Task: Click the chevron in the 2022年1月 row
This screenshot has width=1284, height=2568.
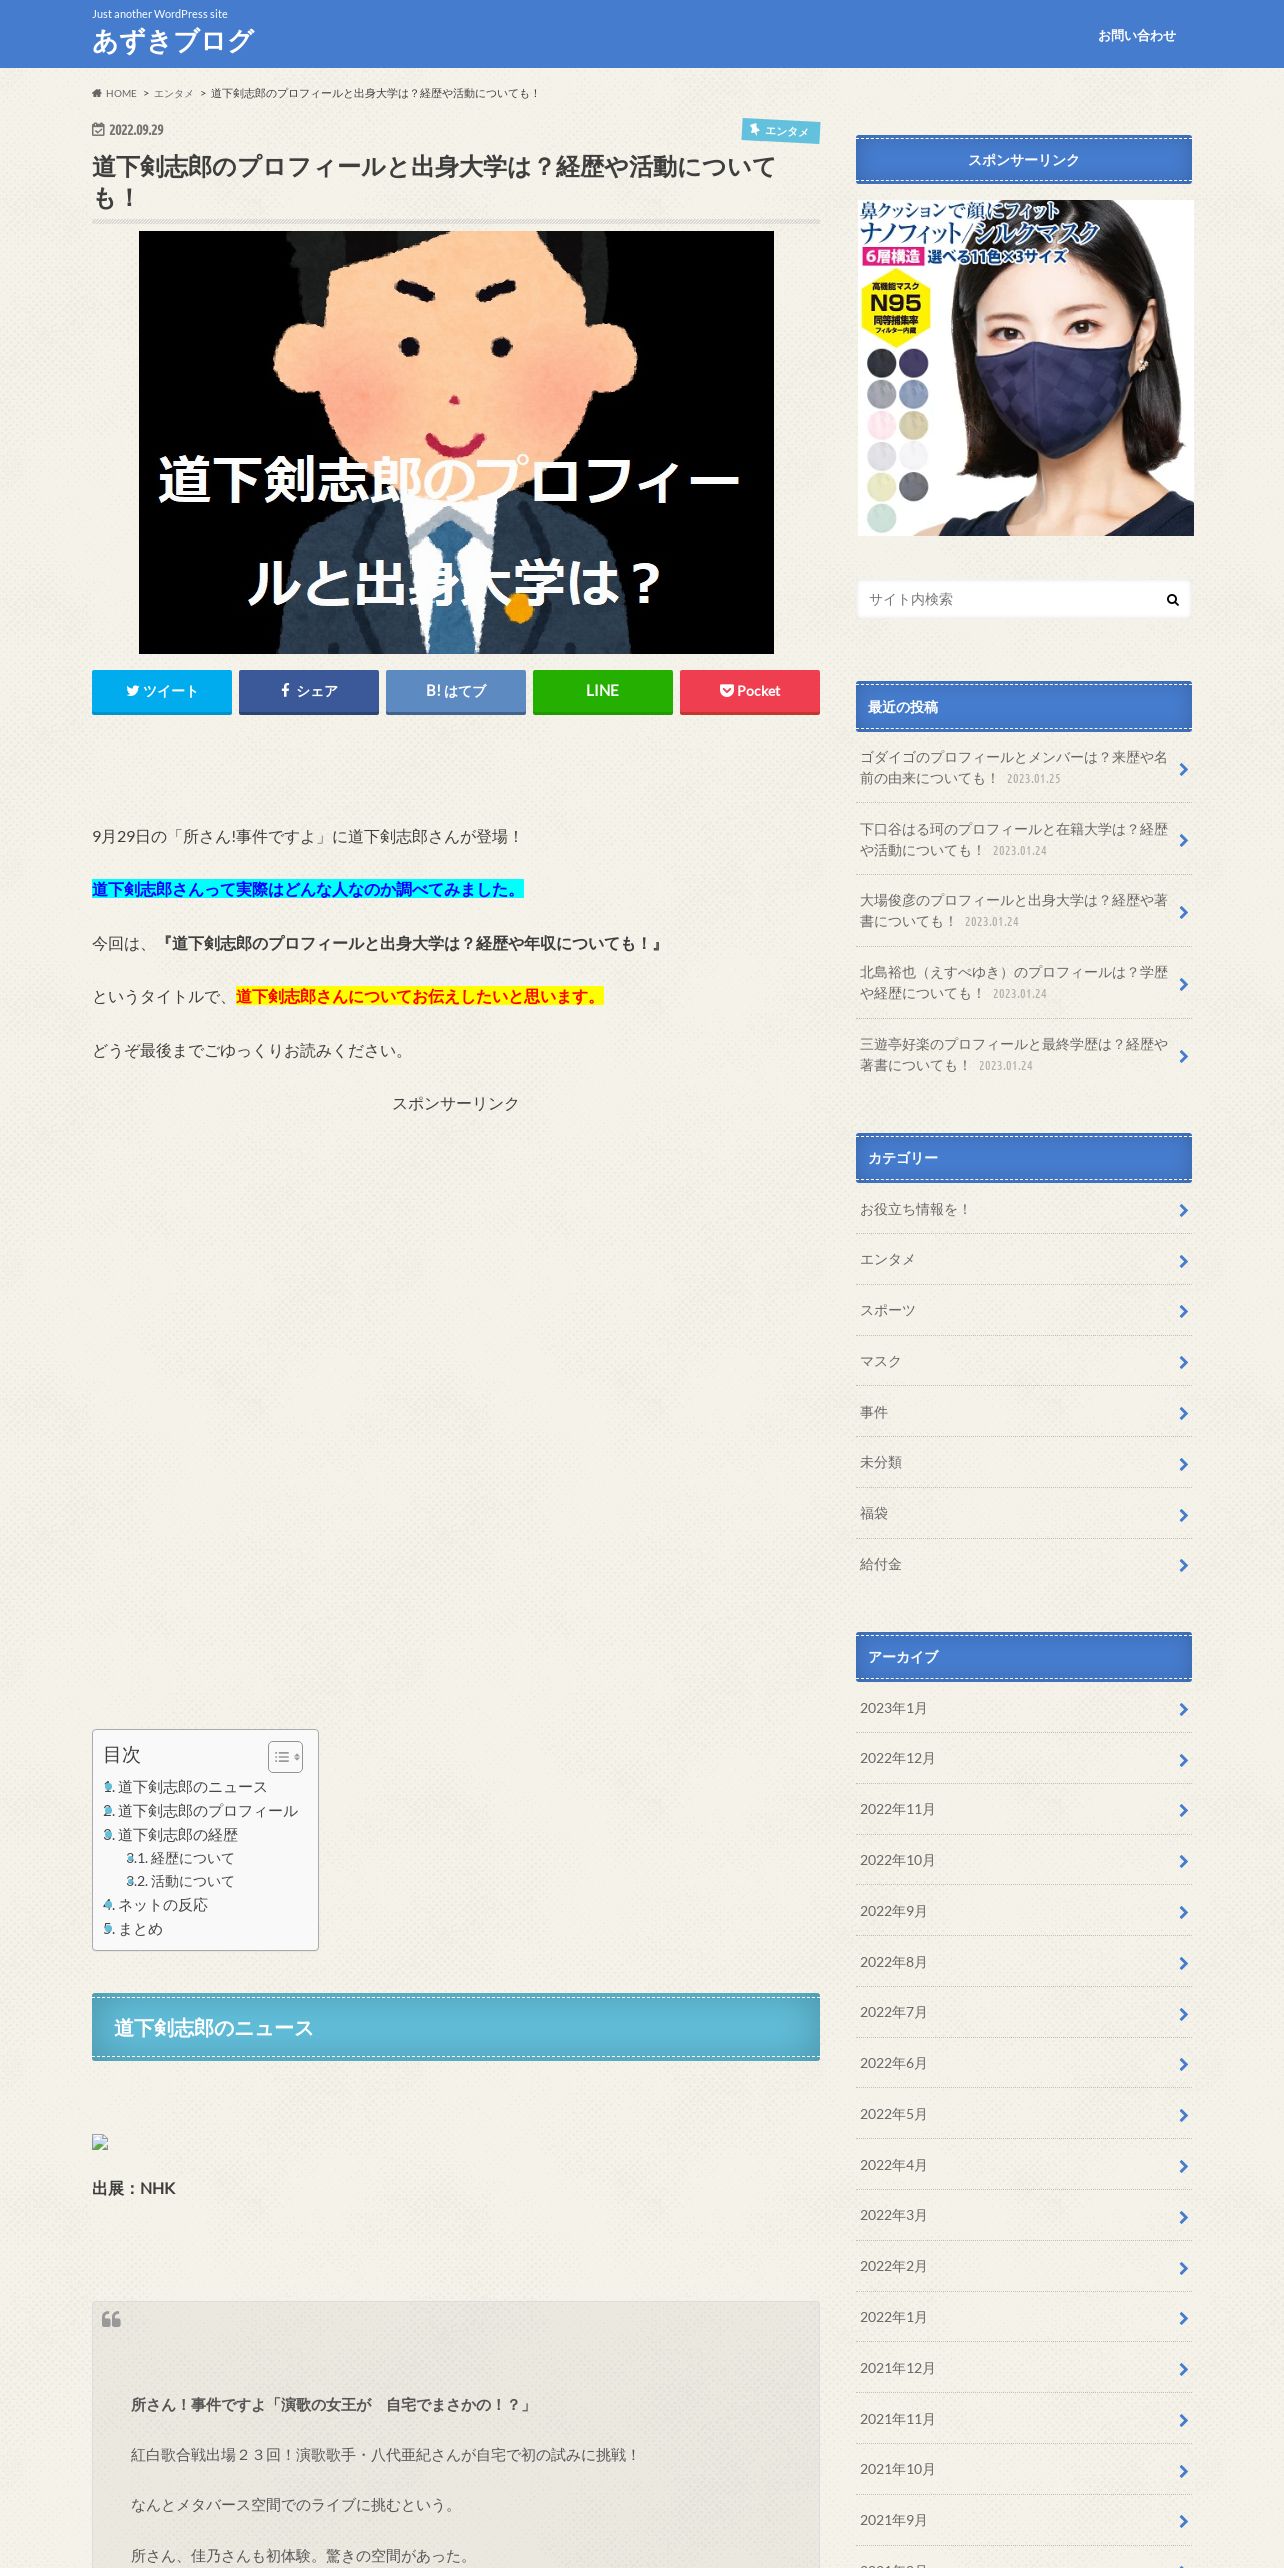Action: 1183,2318
